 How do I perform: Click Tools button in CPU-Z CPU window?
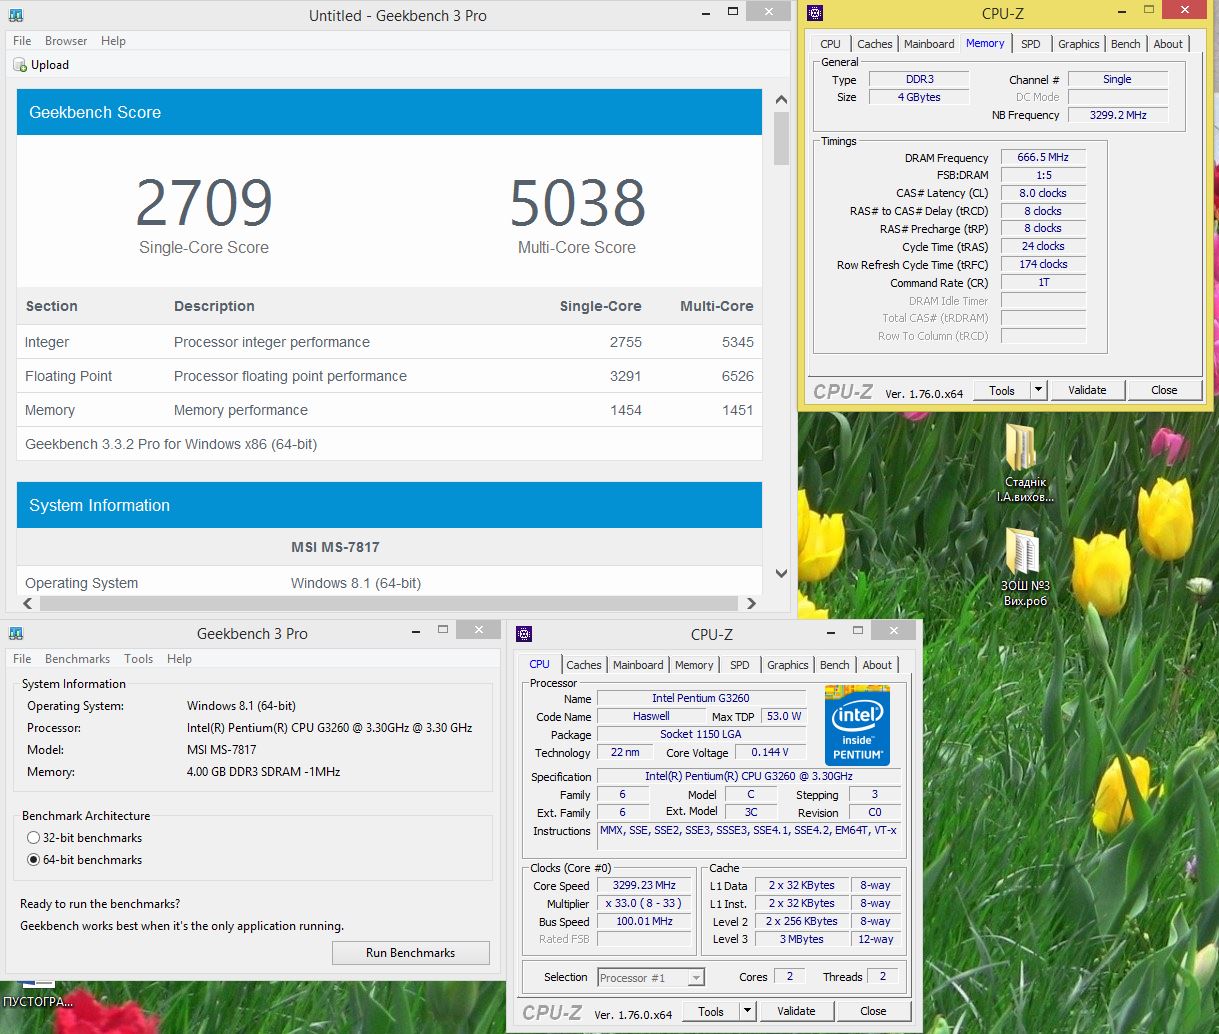711,1011
